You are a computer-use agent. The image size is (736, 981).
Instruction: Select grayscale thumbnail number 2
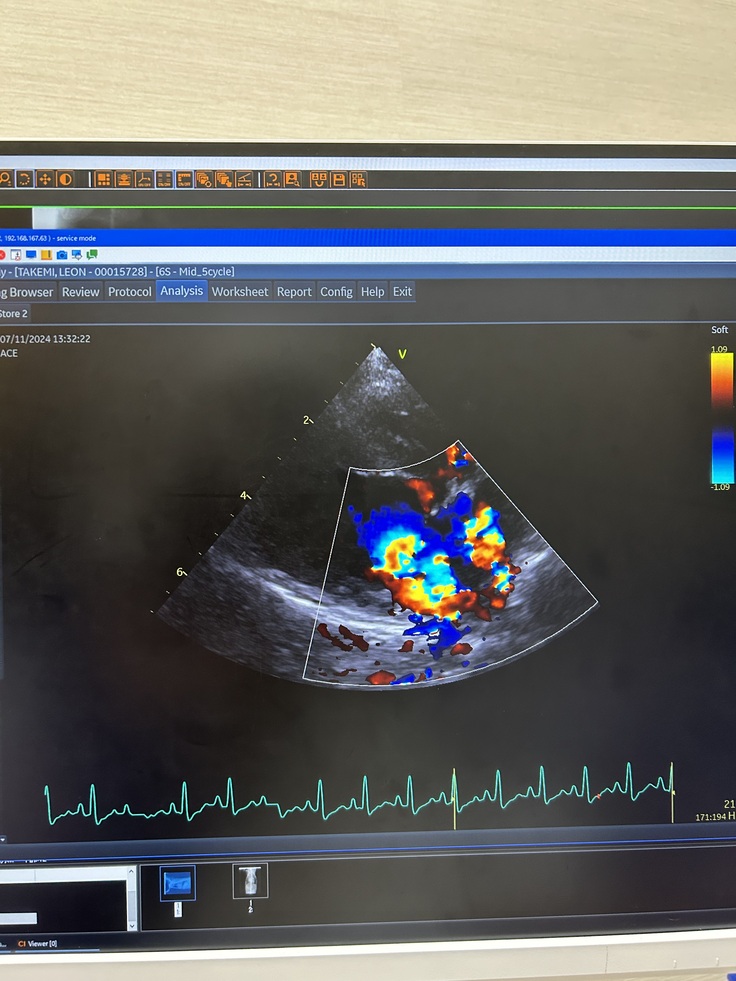250,881
